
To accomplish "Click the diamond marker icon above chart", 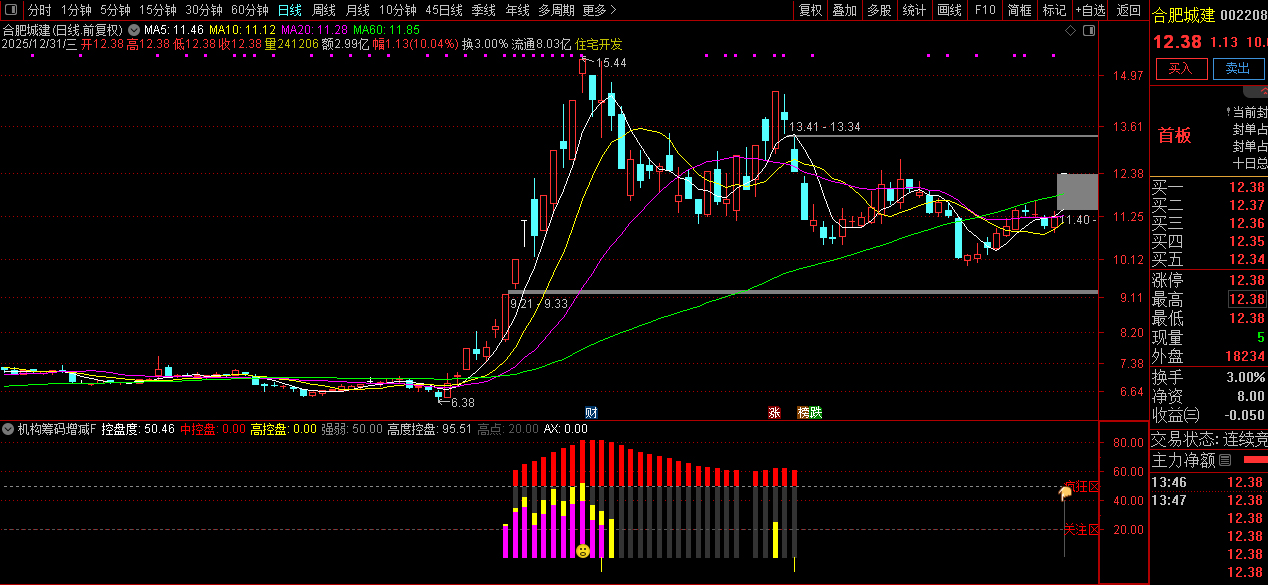I will point(1070,31).
